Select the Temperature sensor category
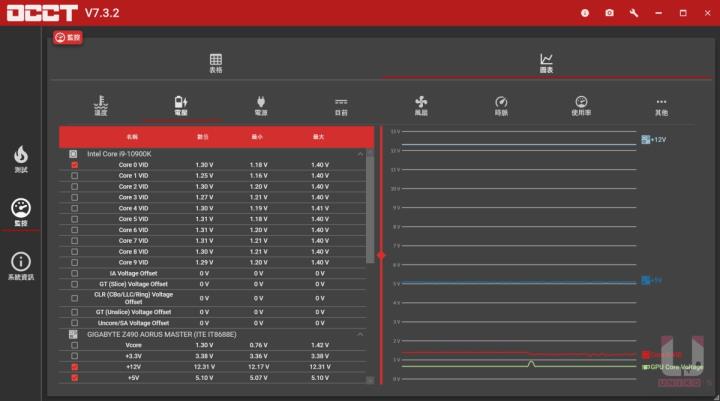 pos(101,105)
